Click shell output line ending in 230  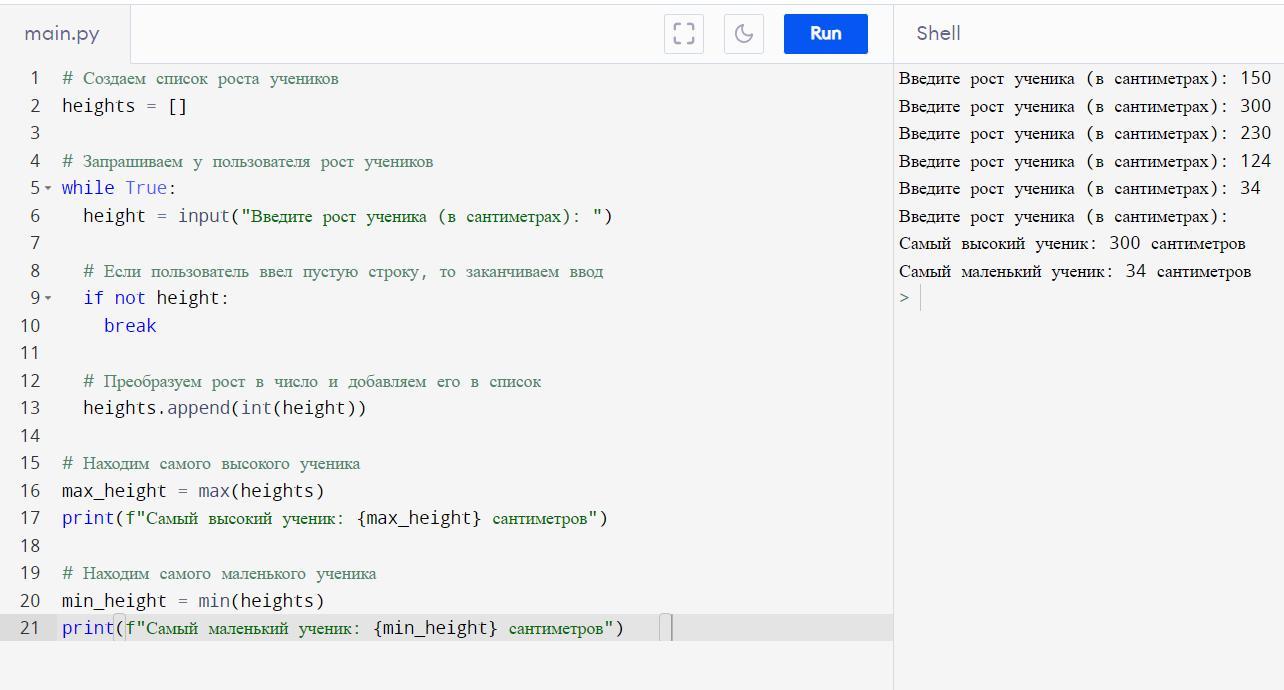(1085, 133)
